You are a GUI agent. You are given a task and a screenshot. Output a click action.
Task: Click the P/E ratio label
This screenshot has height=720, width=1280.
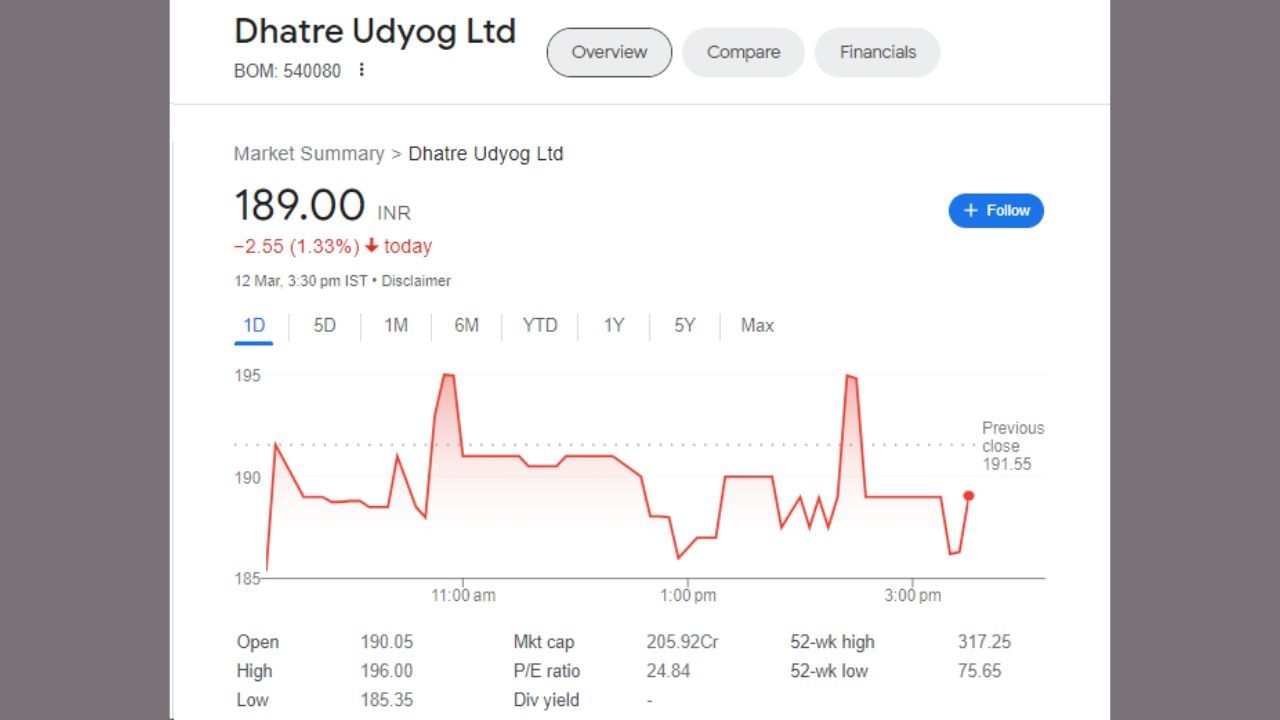coord(547,671)
